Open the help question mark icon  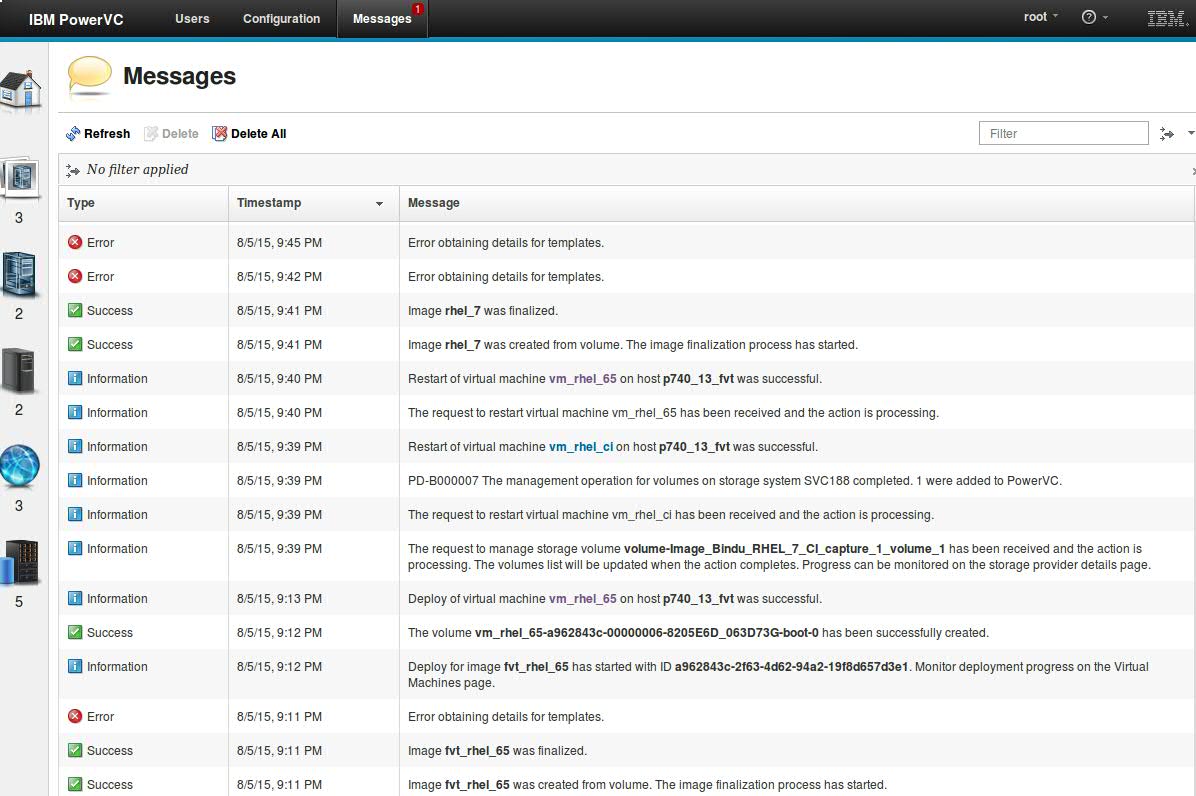point(1088,17)
